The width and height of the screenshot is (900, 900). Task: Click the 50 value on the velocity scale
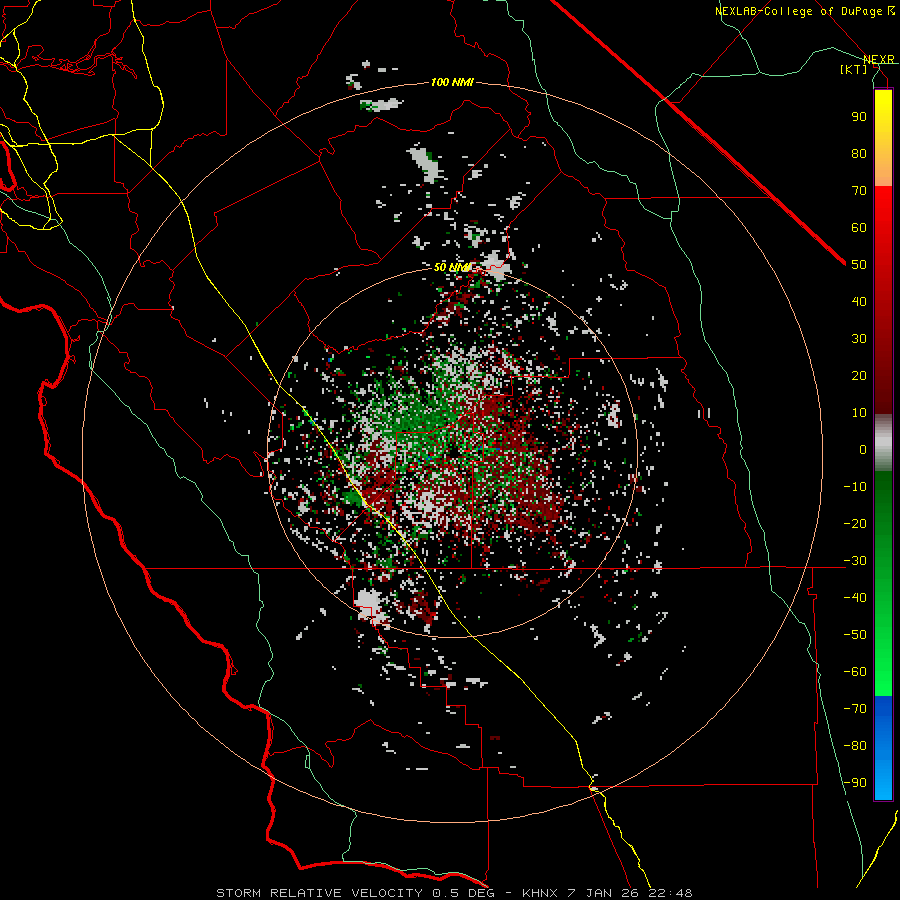859,265
